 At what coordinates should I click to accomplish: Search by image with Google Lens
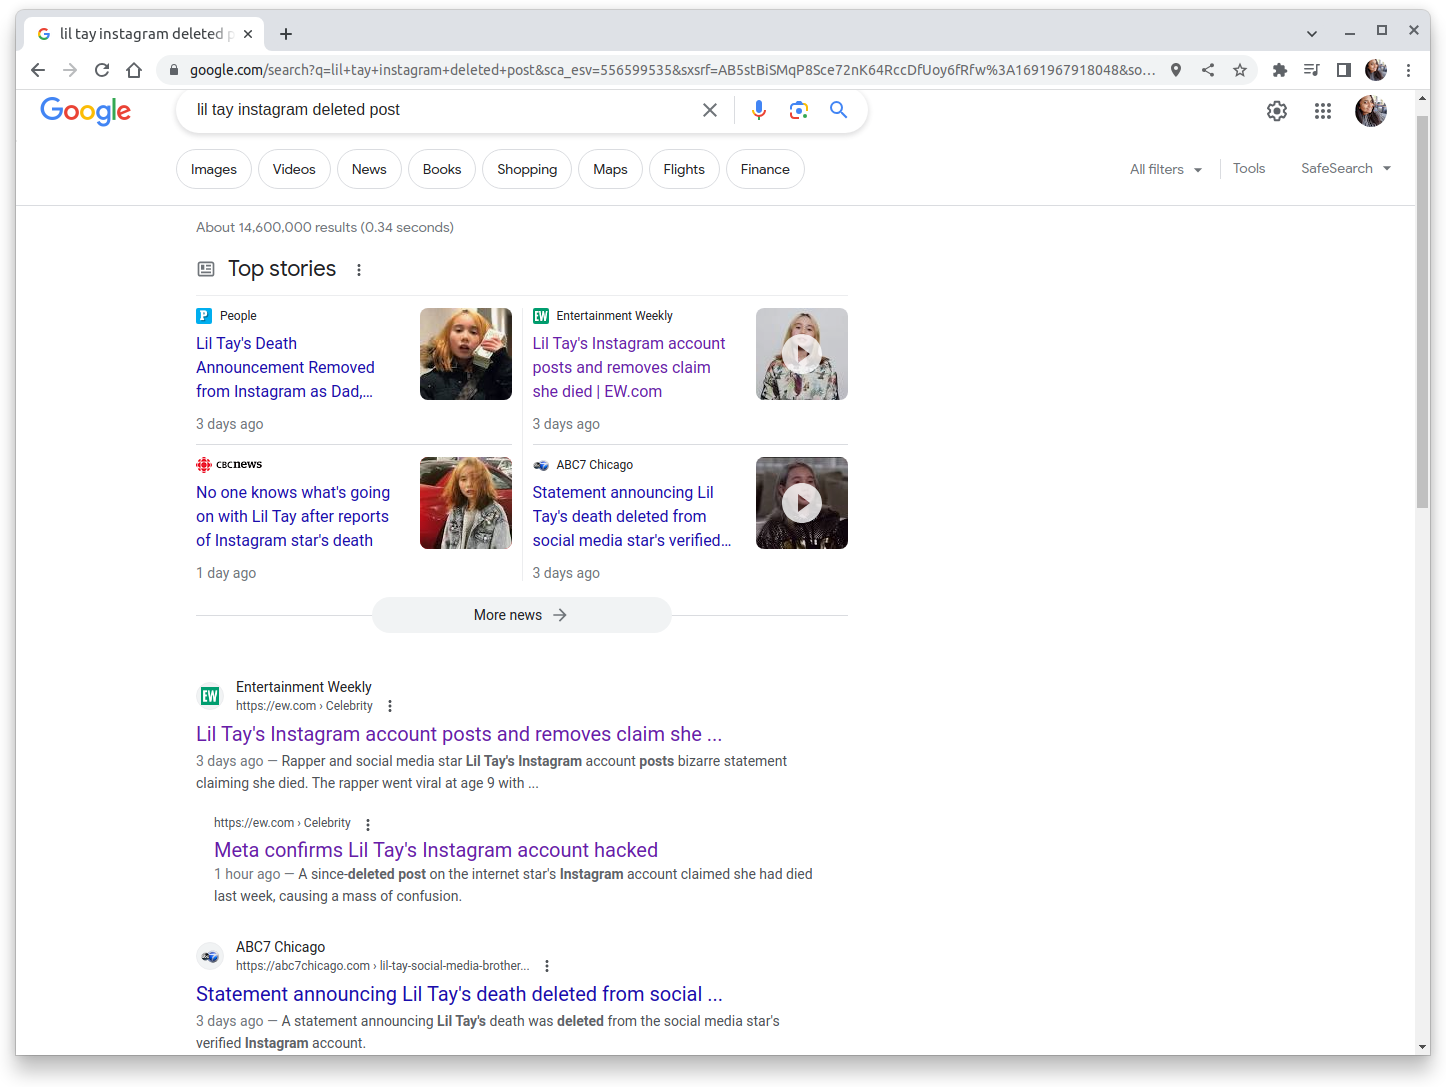click(x=798, y=110)
